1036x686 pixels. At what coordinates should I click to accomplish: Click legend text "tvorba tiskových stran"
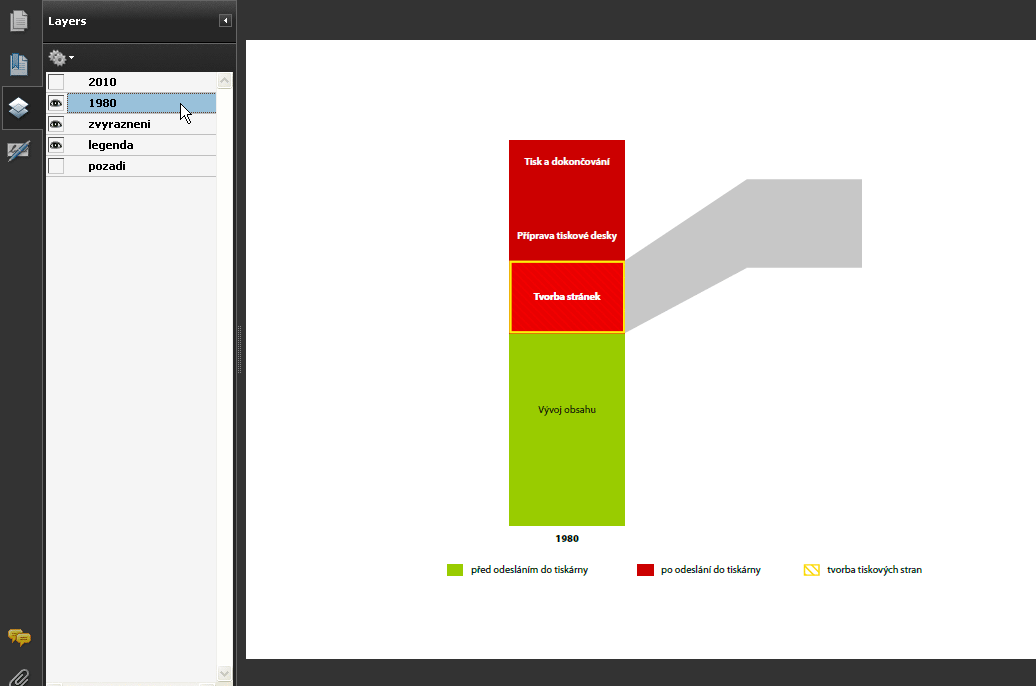tap(874, 570)
